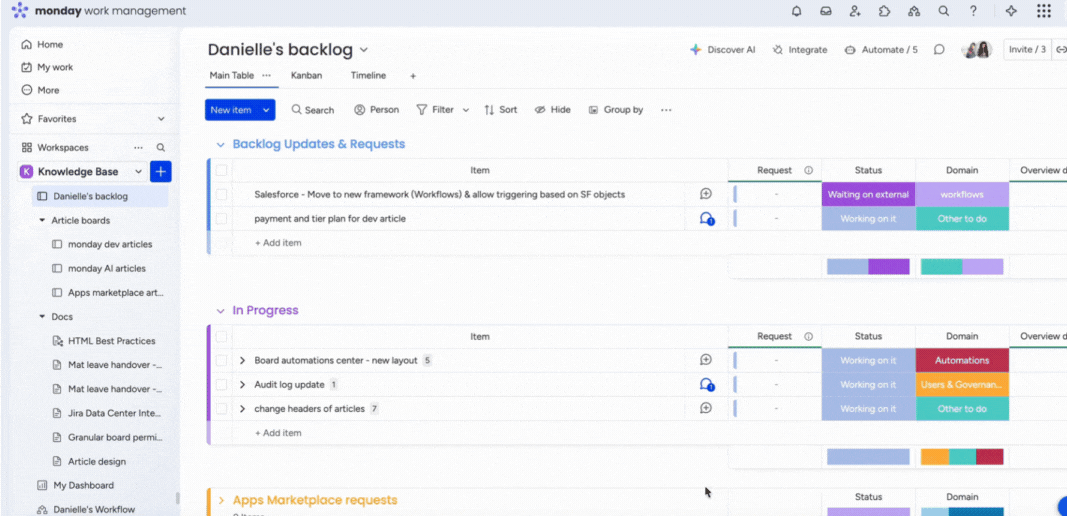Viewport: 1067px width, 516px height.
Task: Add a new board view with plus
Action: pyautogui.click(x=412, y=76)
